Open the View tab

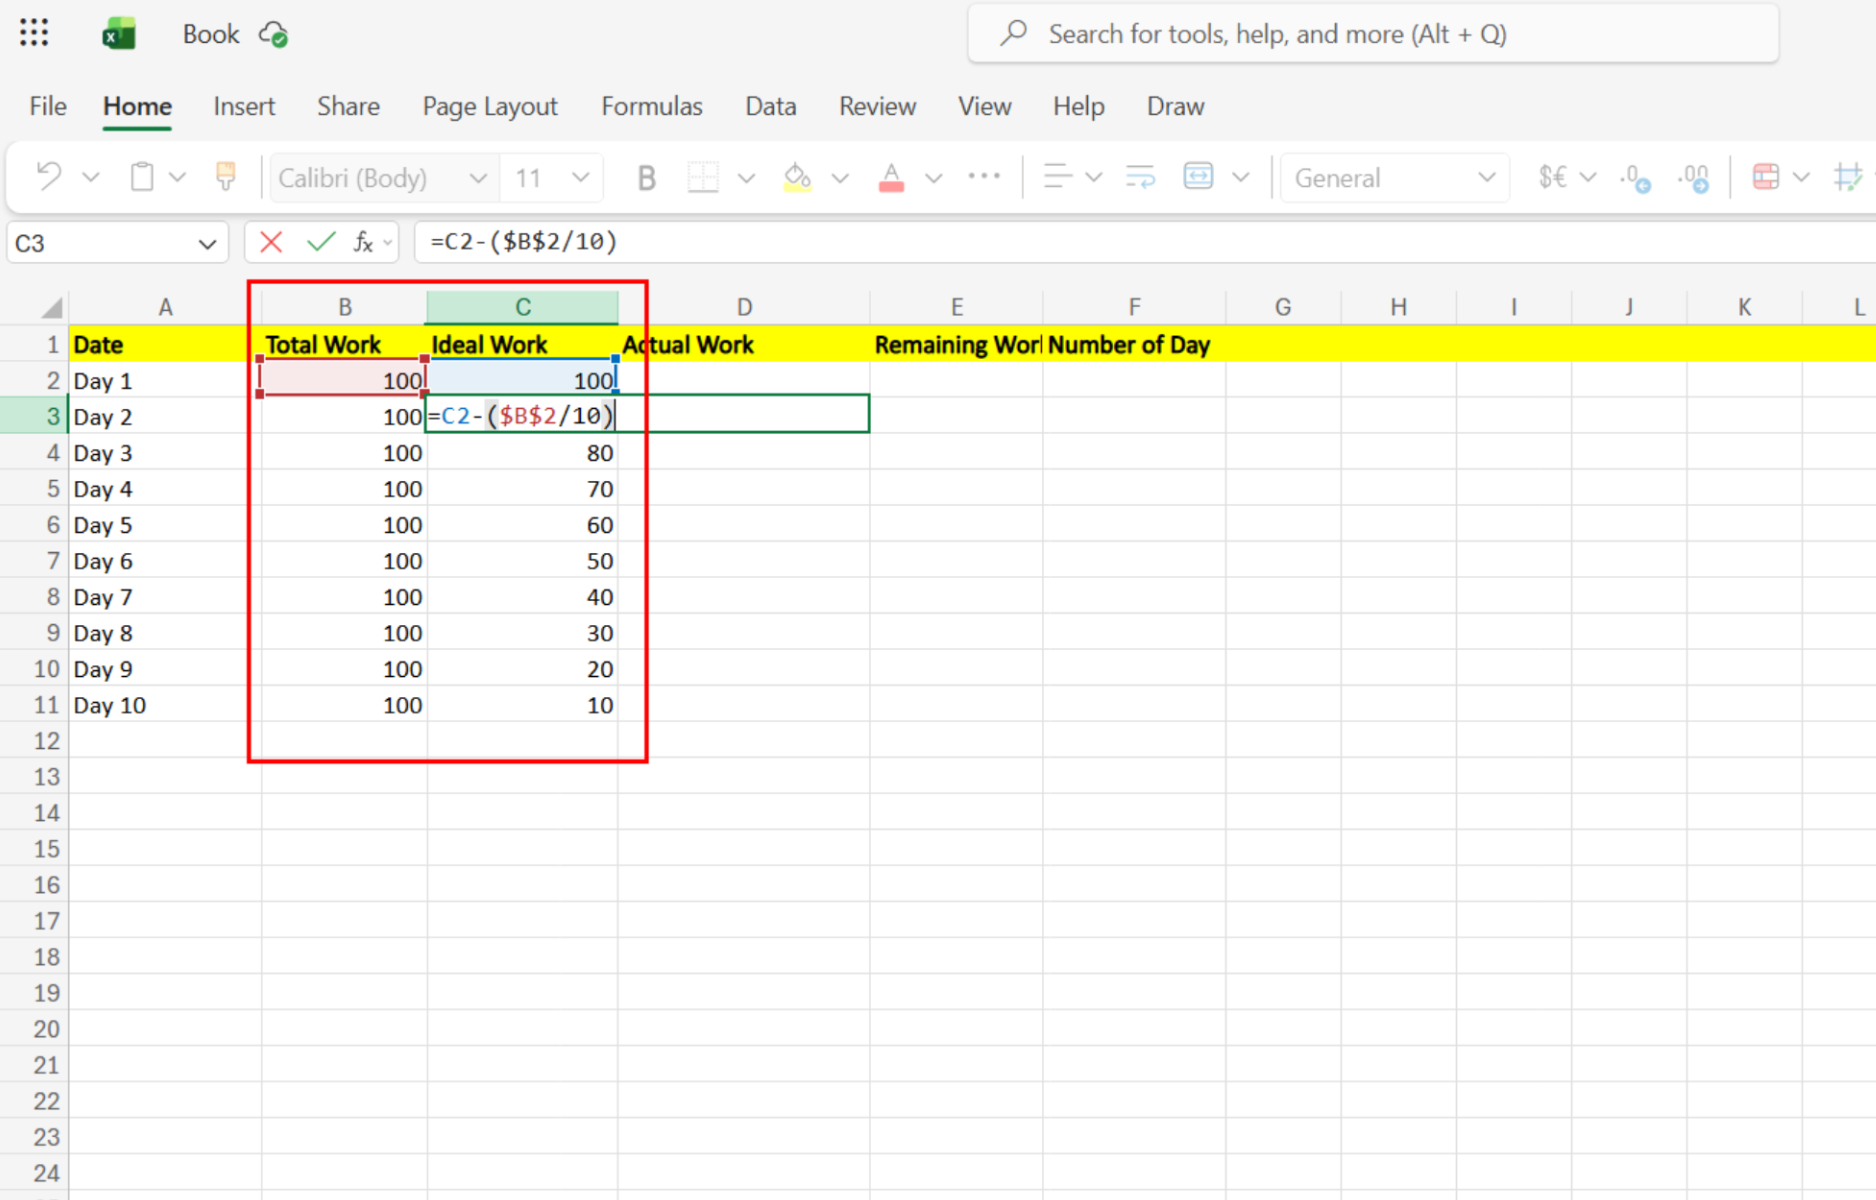coord(985,106)
